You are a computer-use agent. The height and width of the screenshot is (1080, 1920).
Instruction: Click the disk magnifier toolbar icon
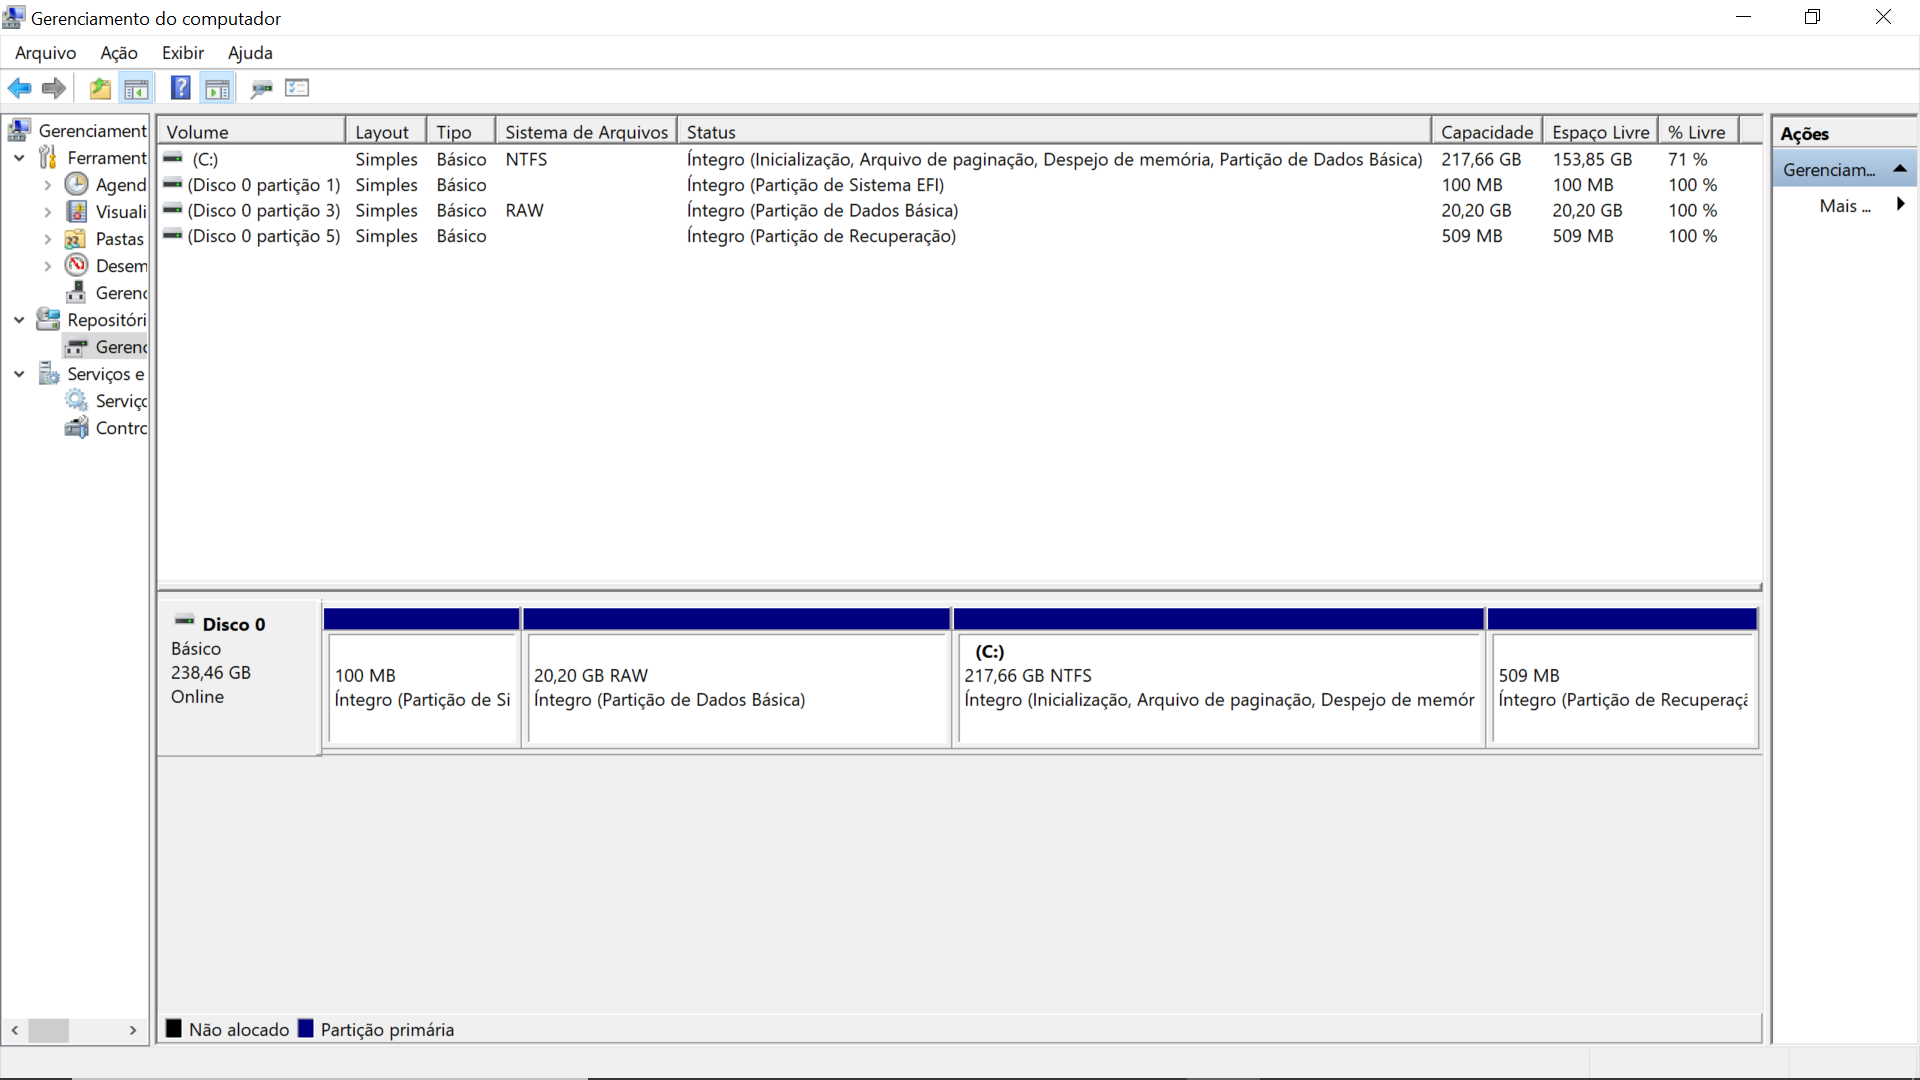(262, 88)
